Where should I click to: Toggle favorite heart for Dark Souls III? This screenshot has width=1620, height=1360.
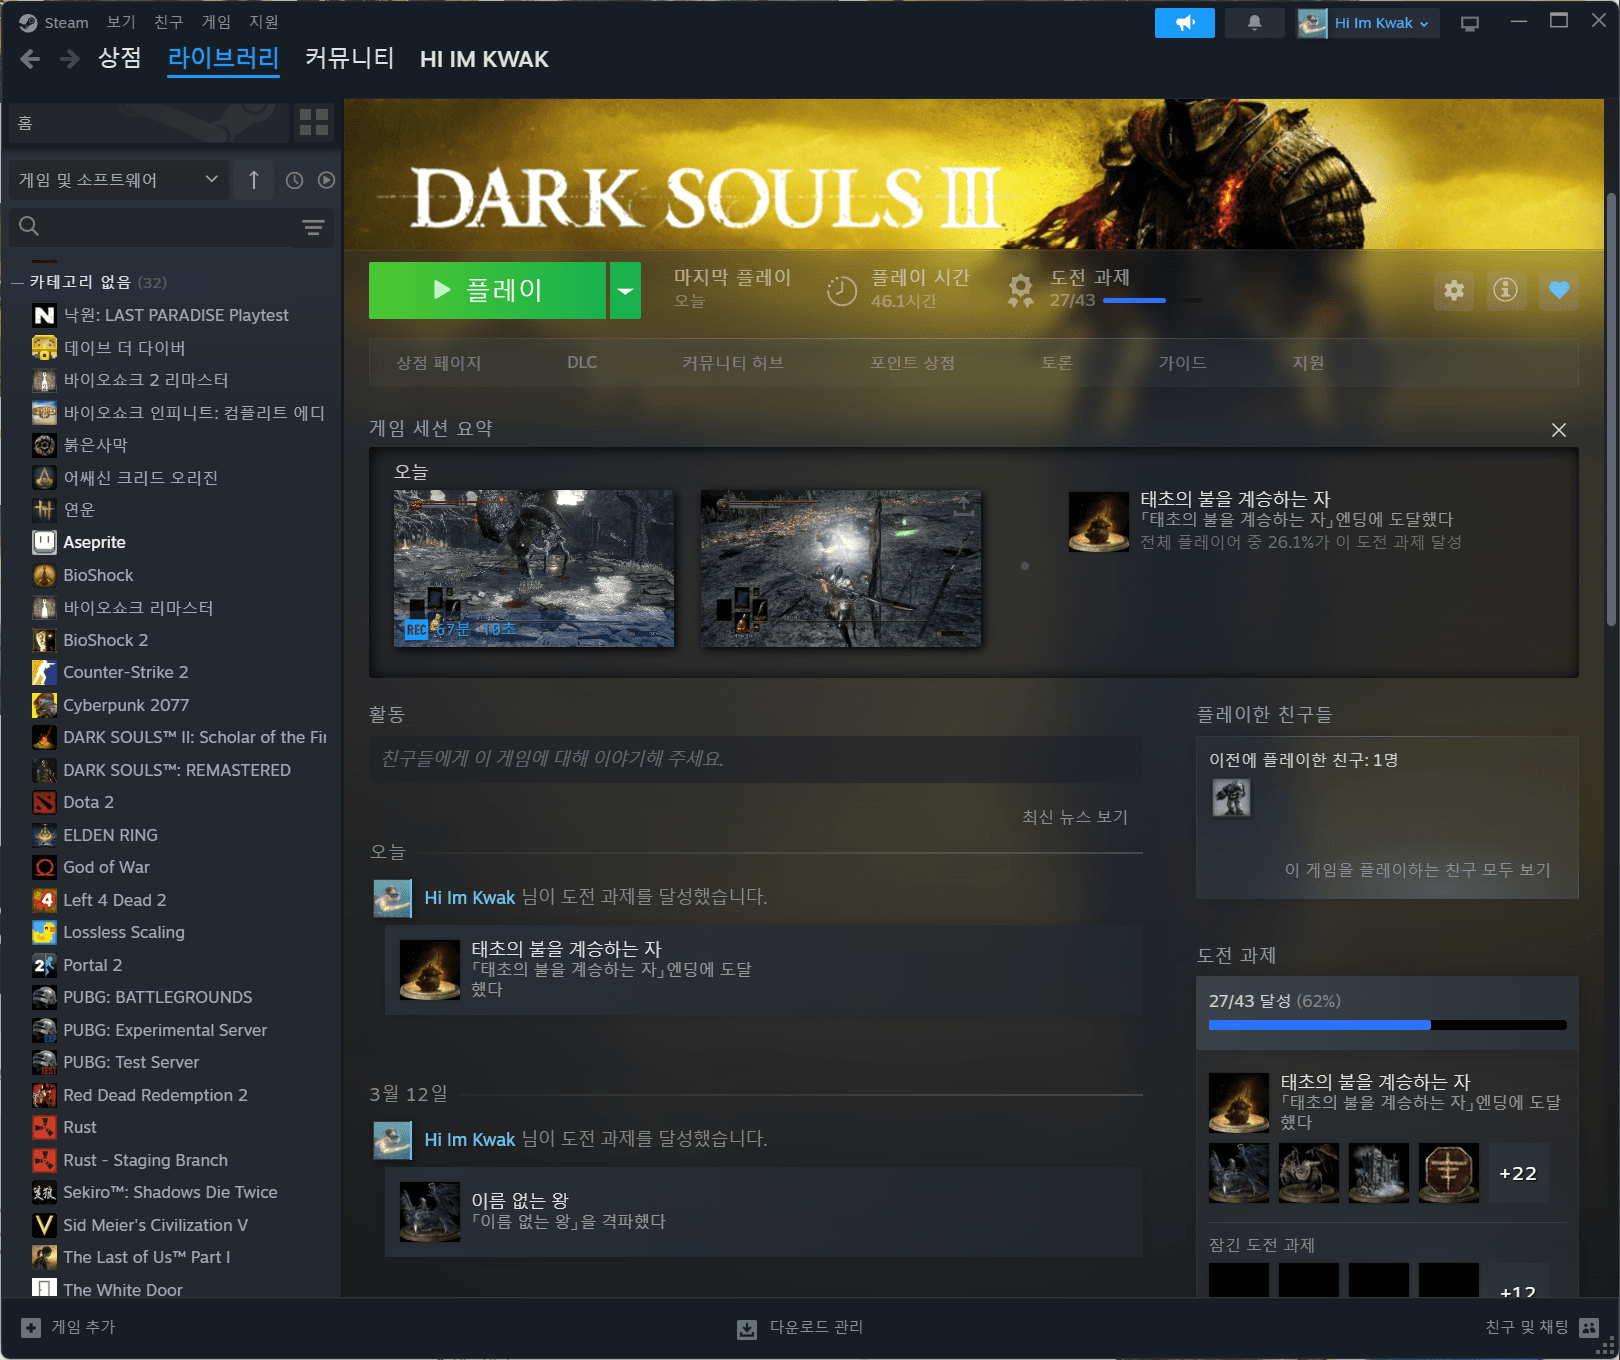(x=1558, y=290)
